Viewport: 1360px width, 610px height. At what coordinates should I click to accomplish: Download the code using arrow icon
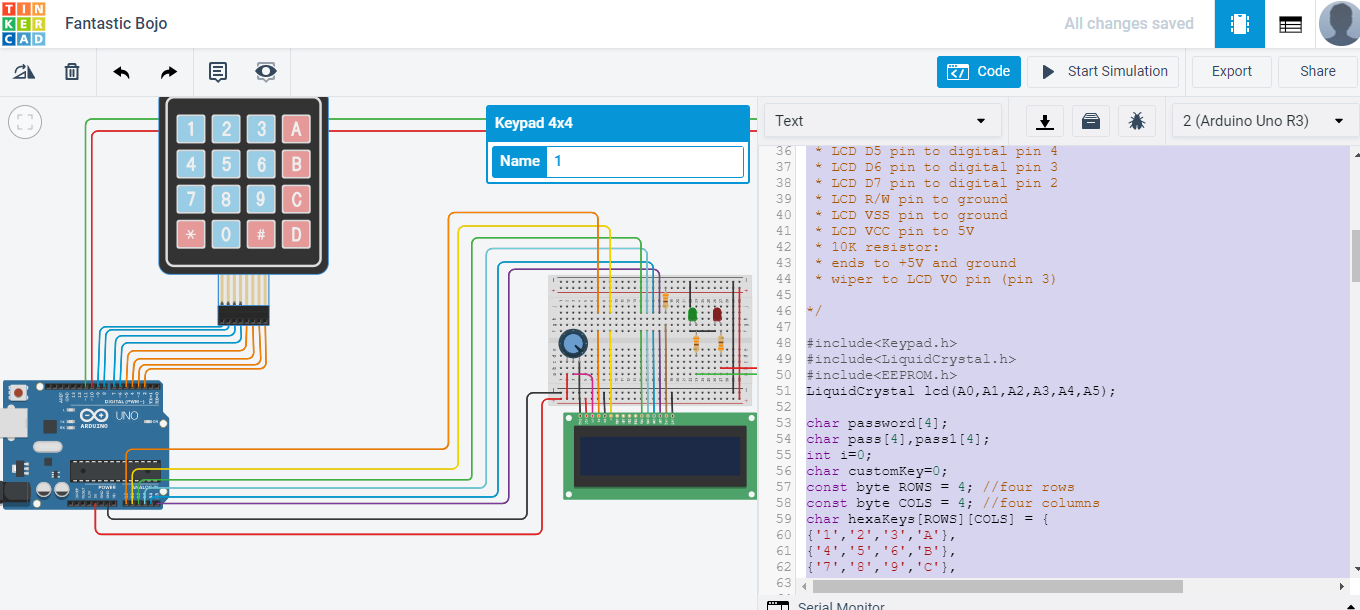click(1044, 121)
